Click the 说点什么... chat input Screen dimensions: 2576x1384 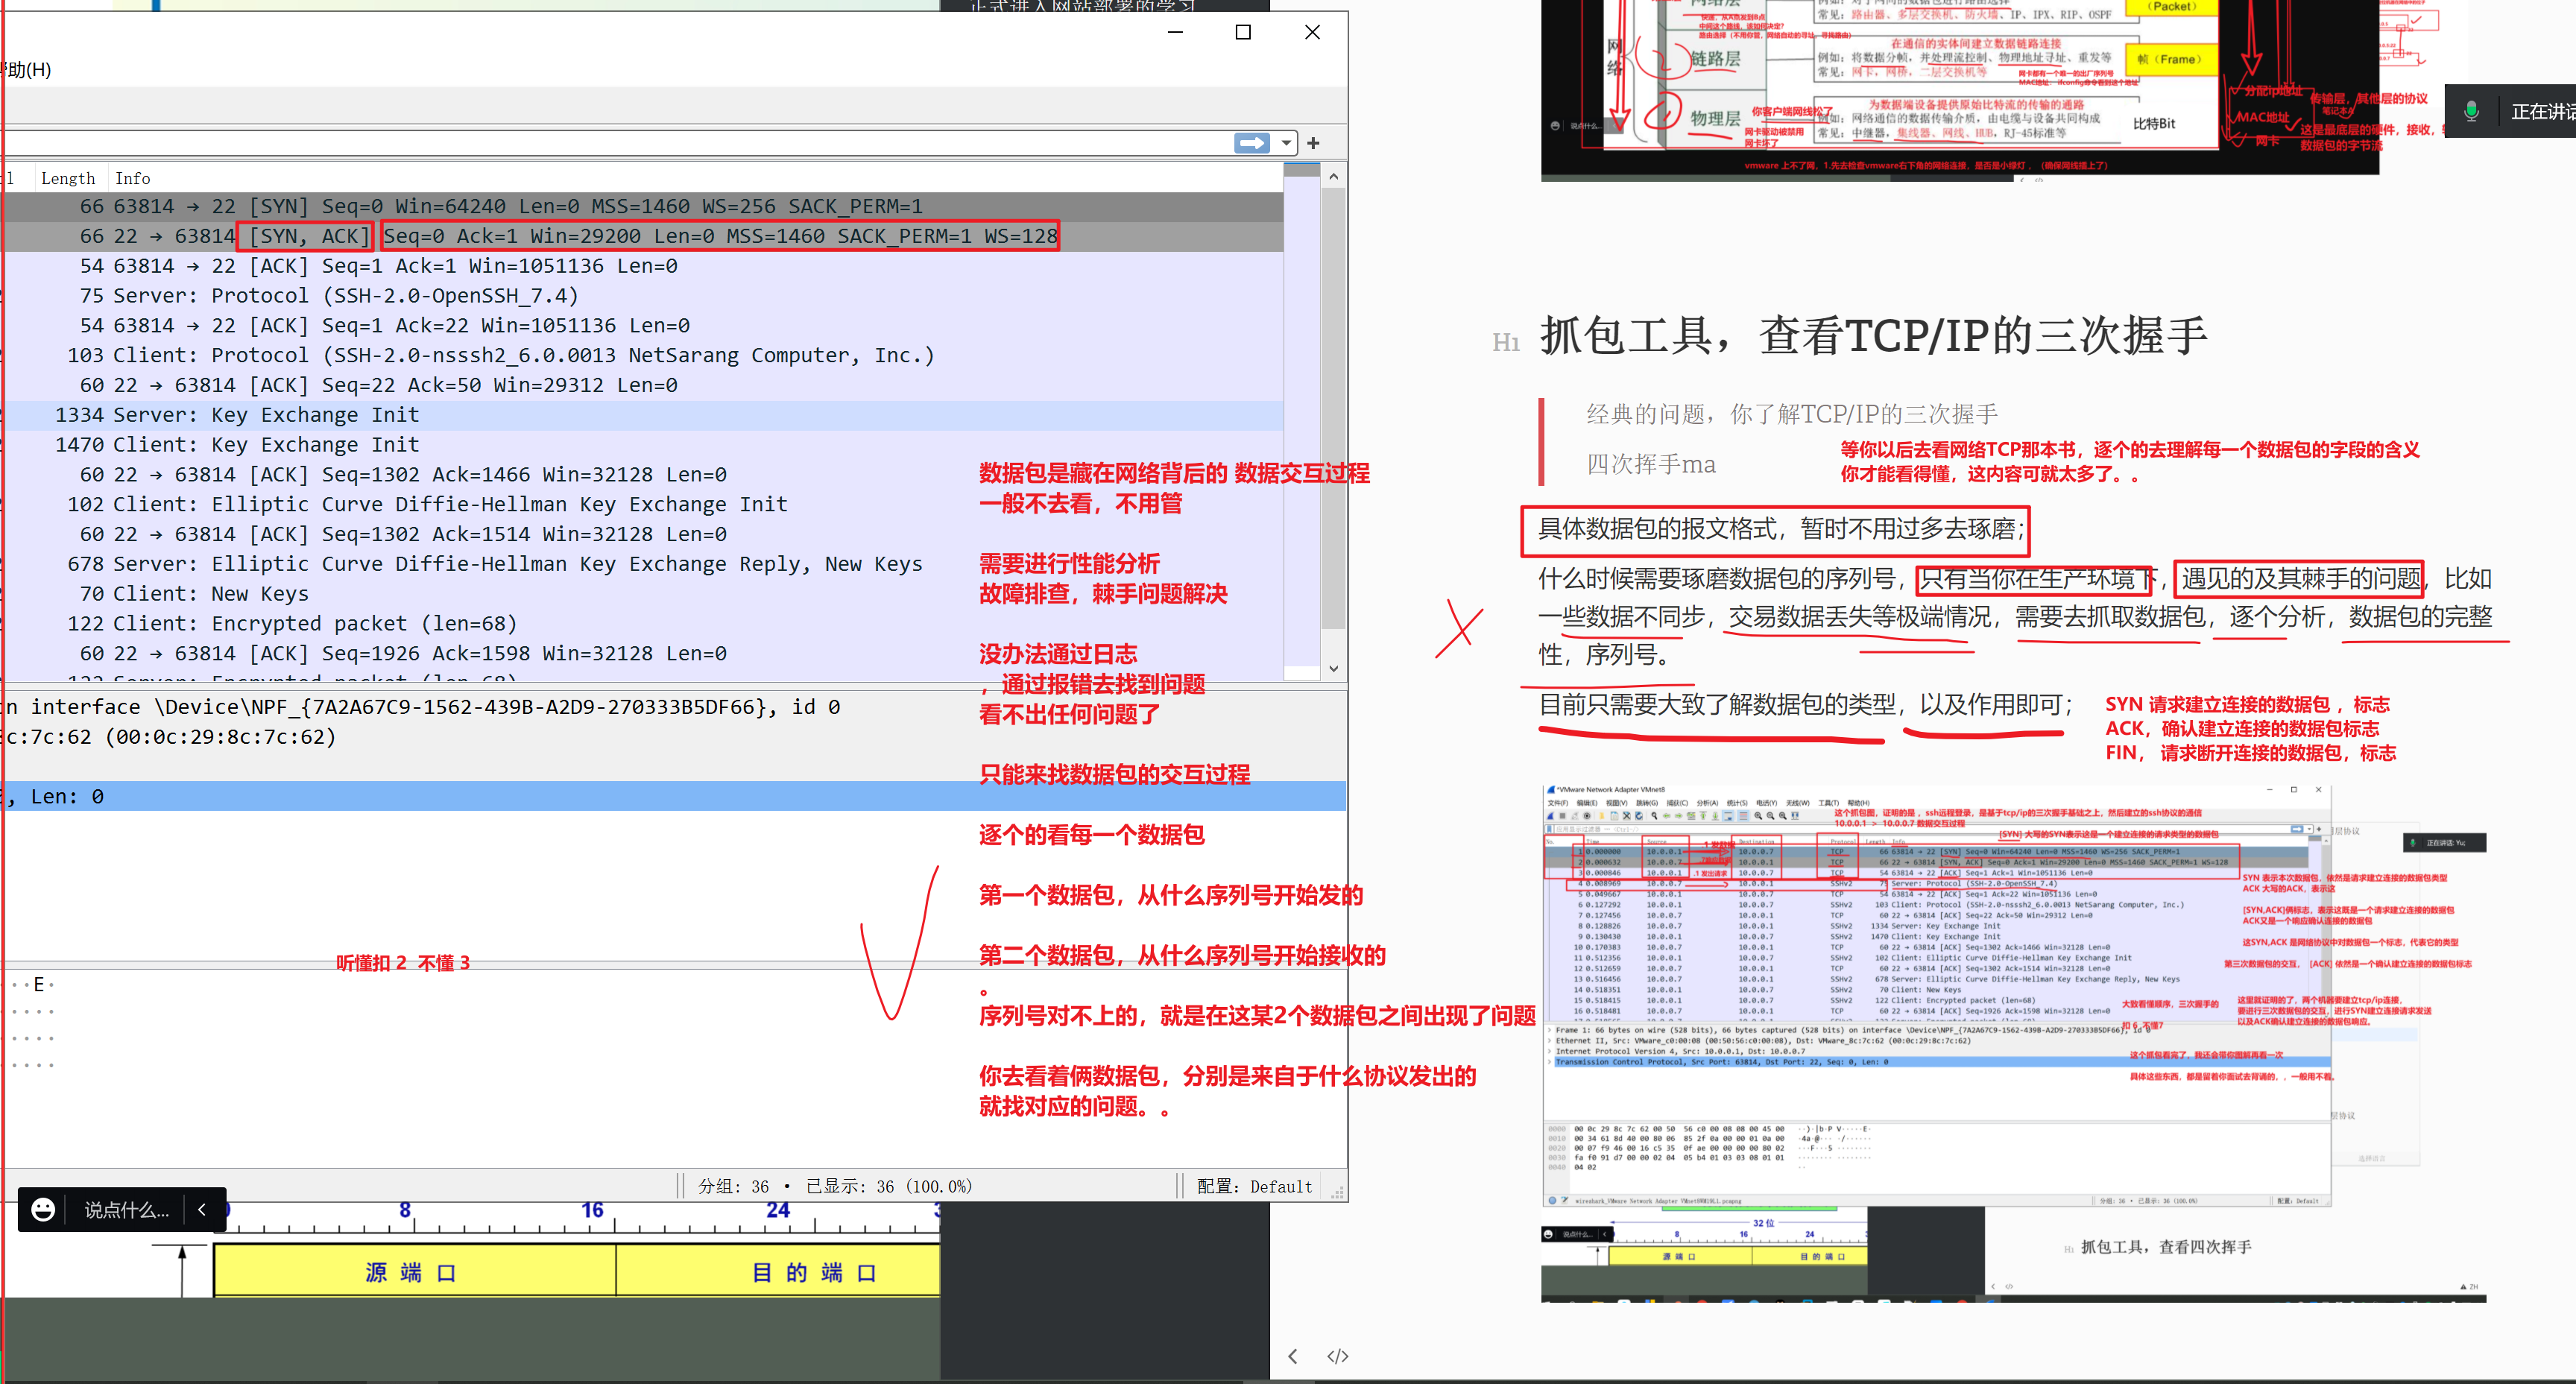pyautogui.click(x=127, y=1210)
